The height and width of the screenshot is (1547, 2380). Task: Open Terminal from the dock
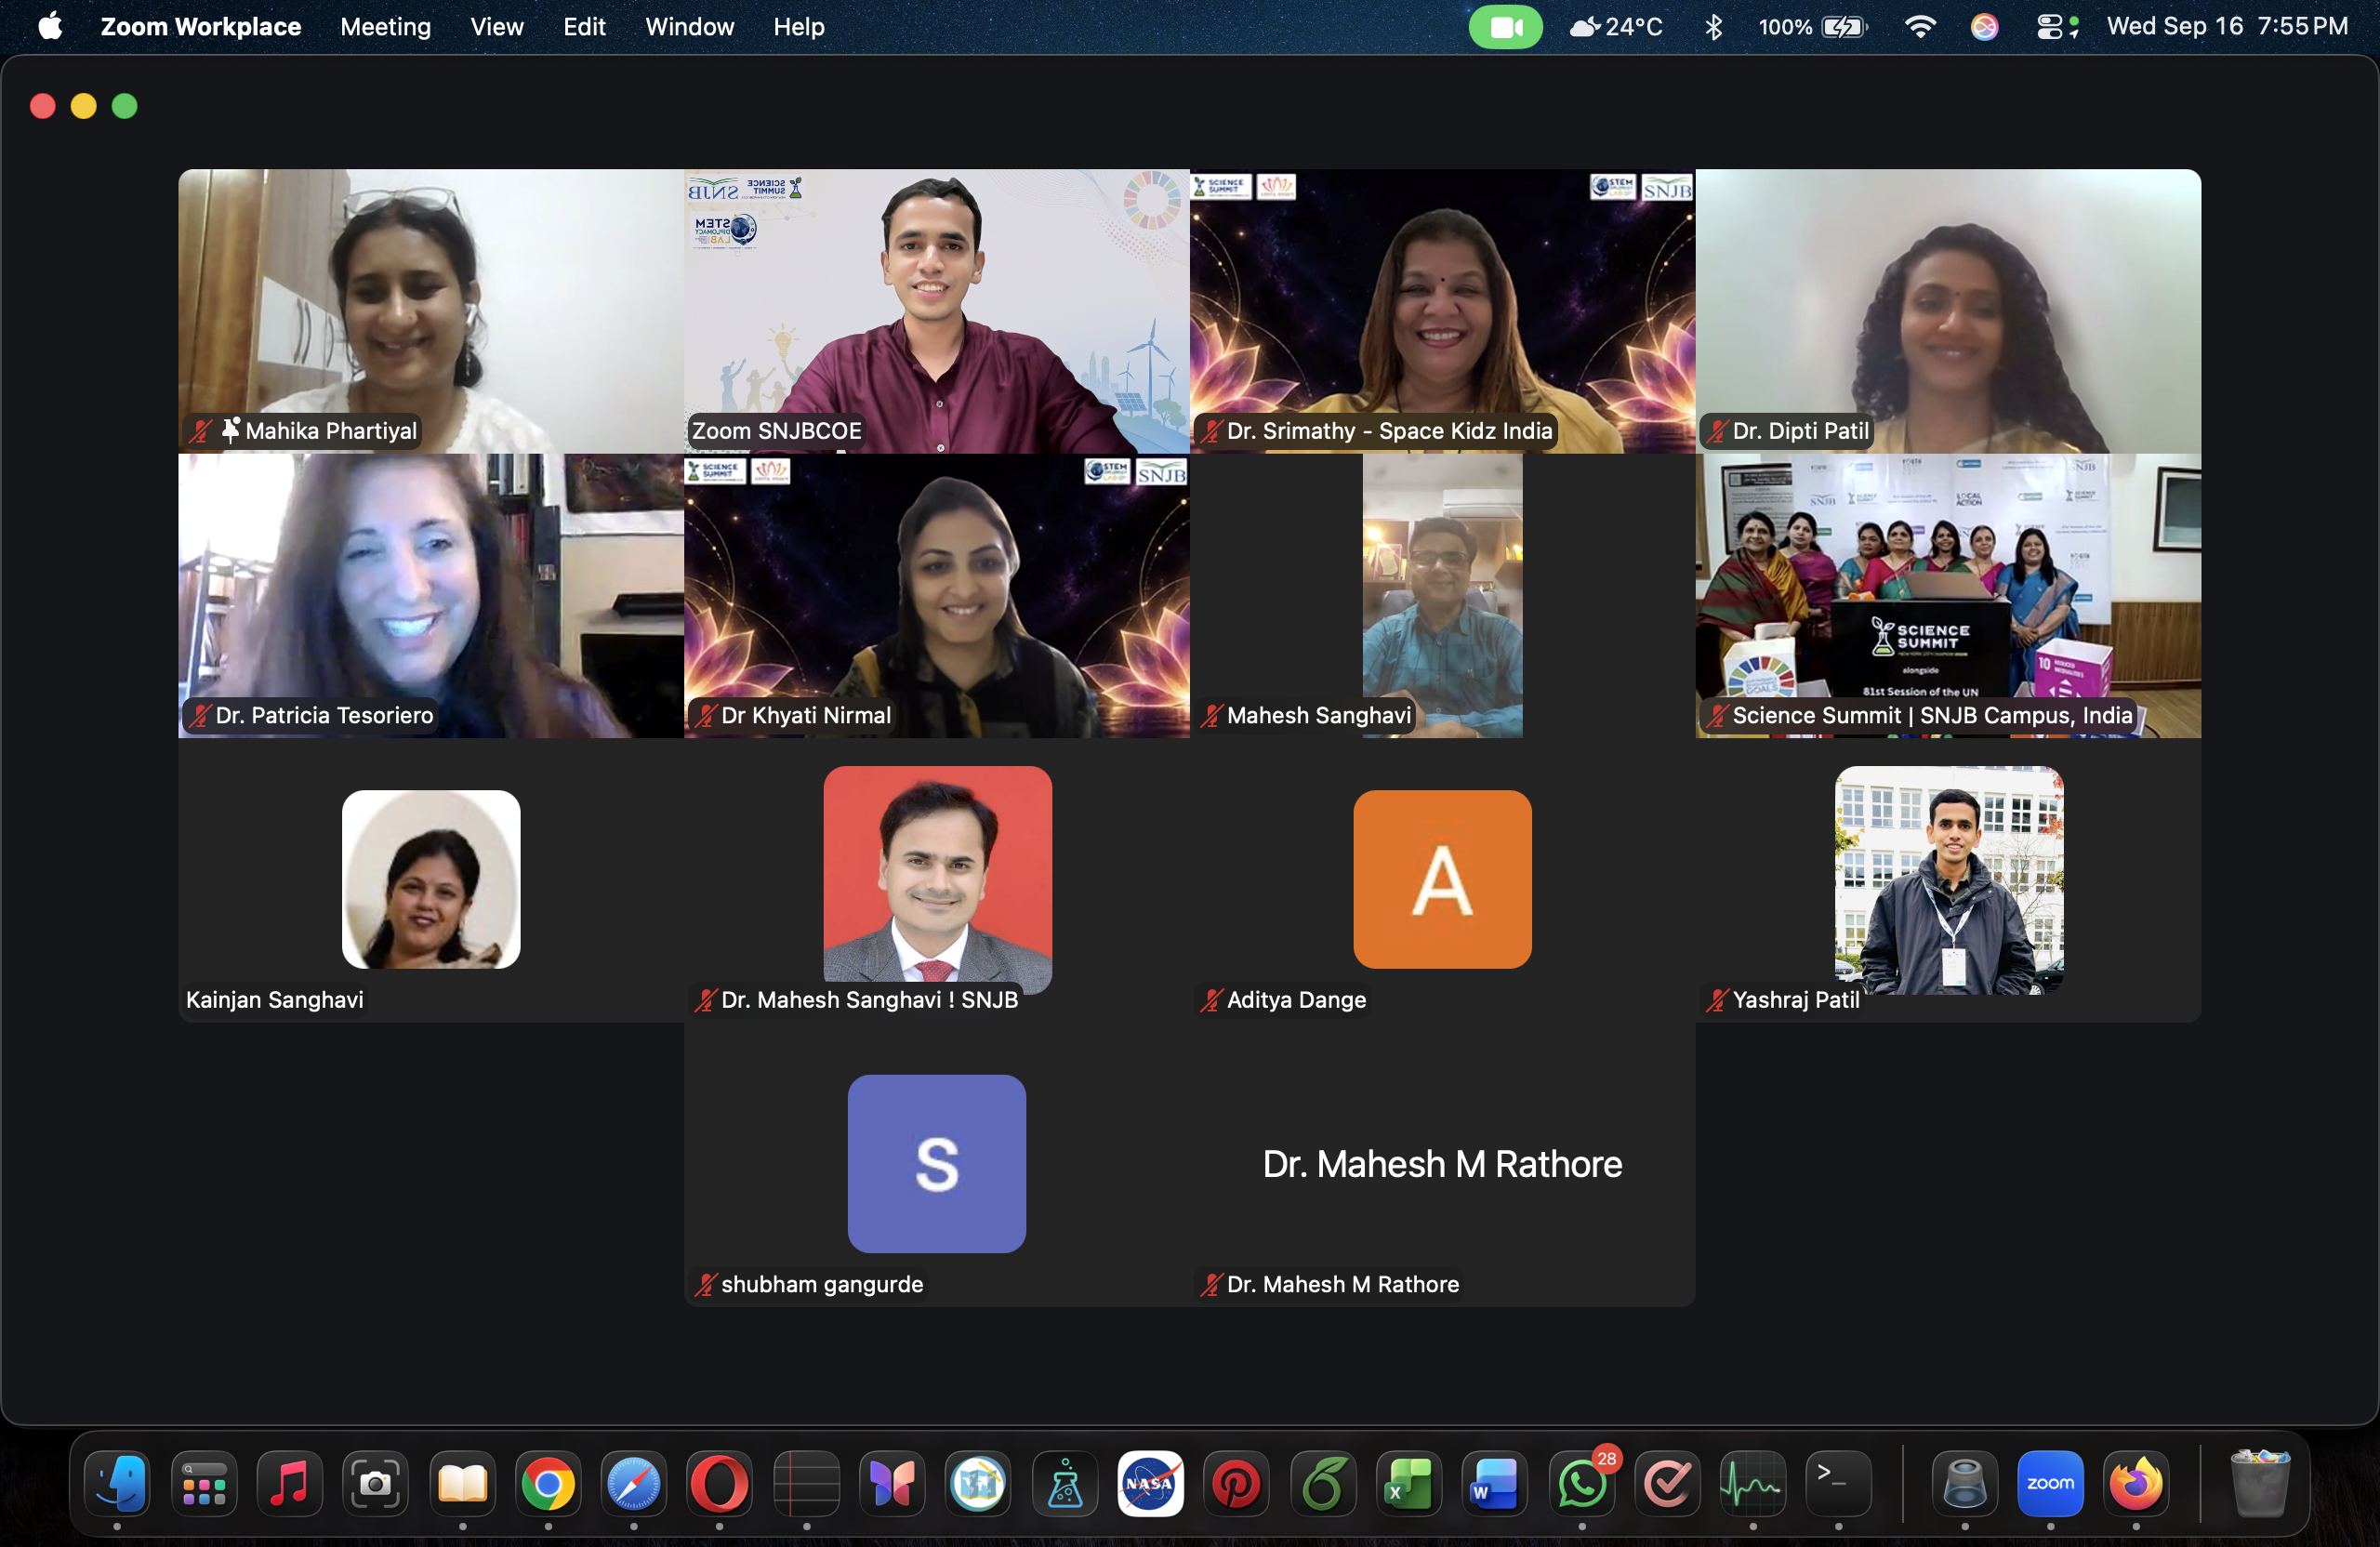click(1839, 1484)
